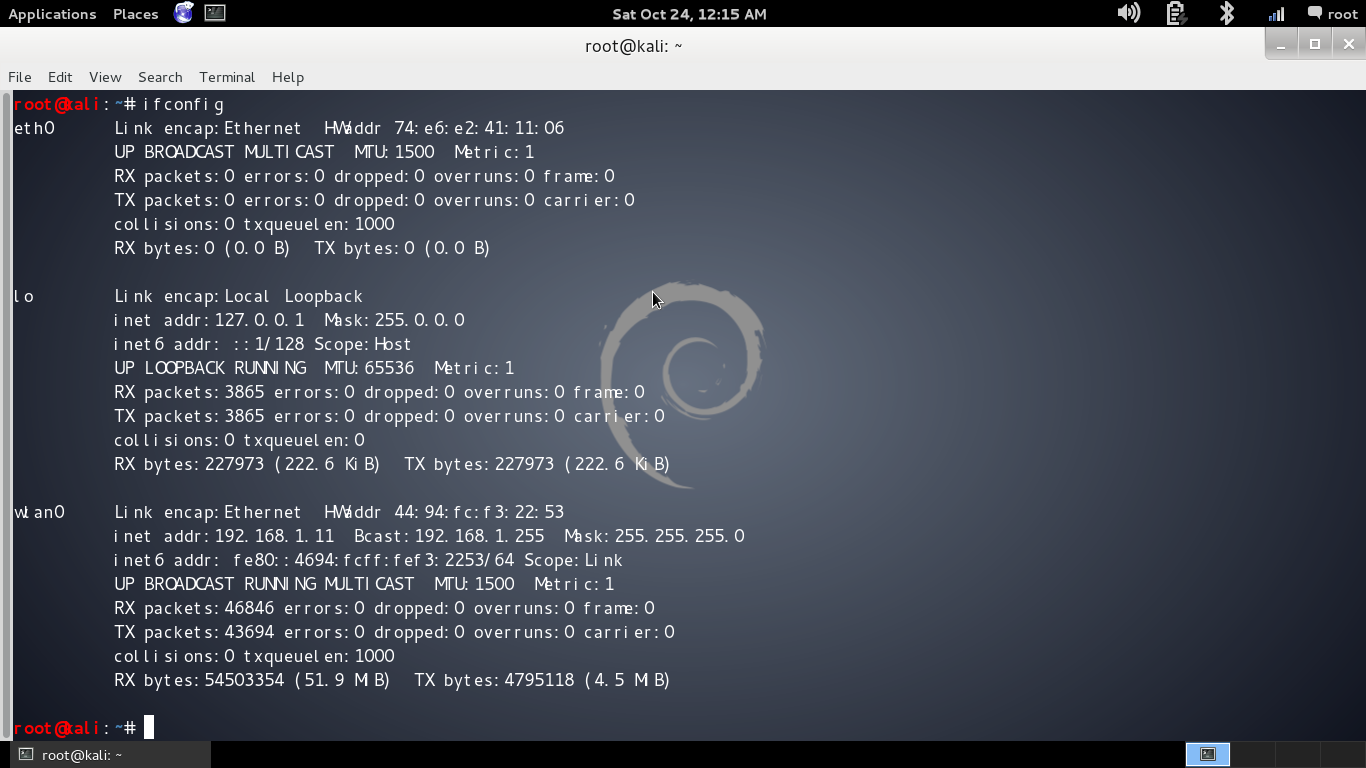Click the loopback mask '255.0.0.0'
The height and width of the screenshot is (768, 1366).
[419, 320]
